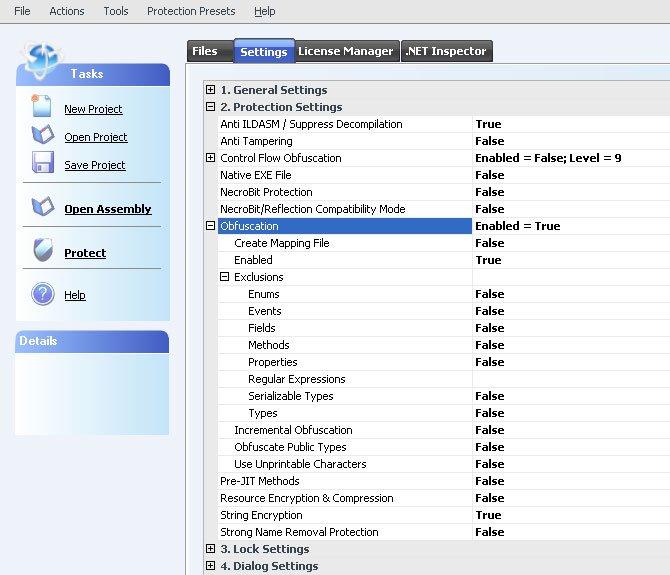The height and width of the screenshot is (575, 670).
Task: Switch to the Files tab
Action: (x=210, y=51)
